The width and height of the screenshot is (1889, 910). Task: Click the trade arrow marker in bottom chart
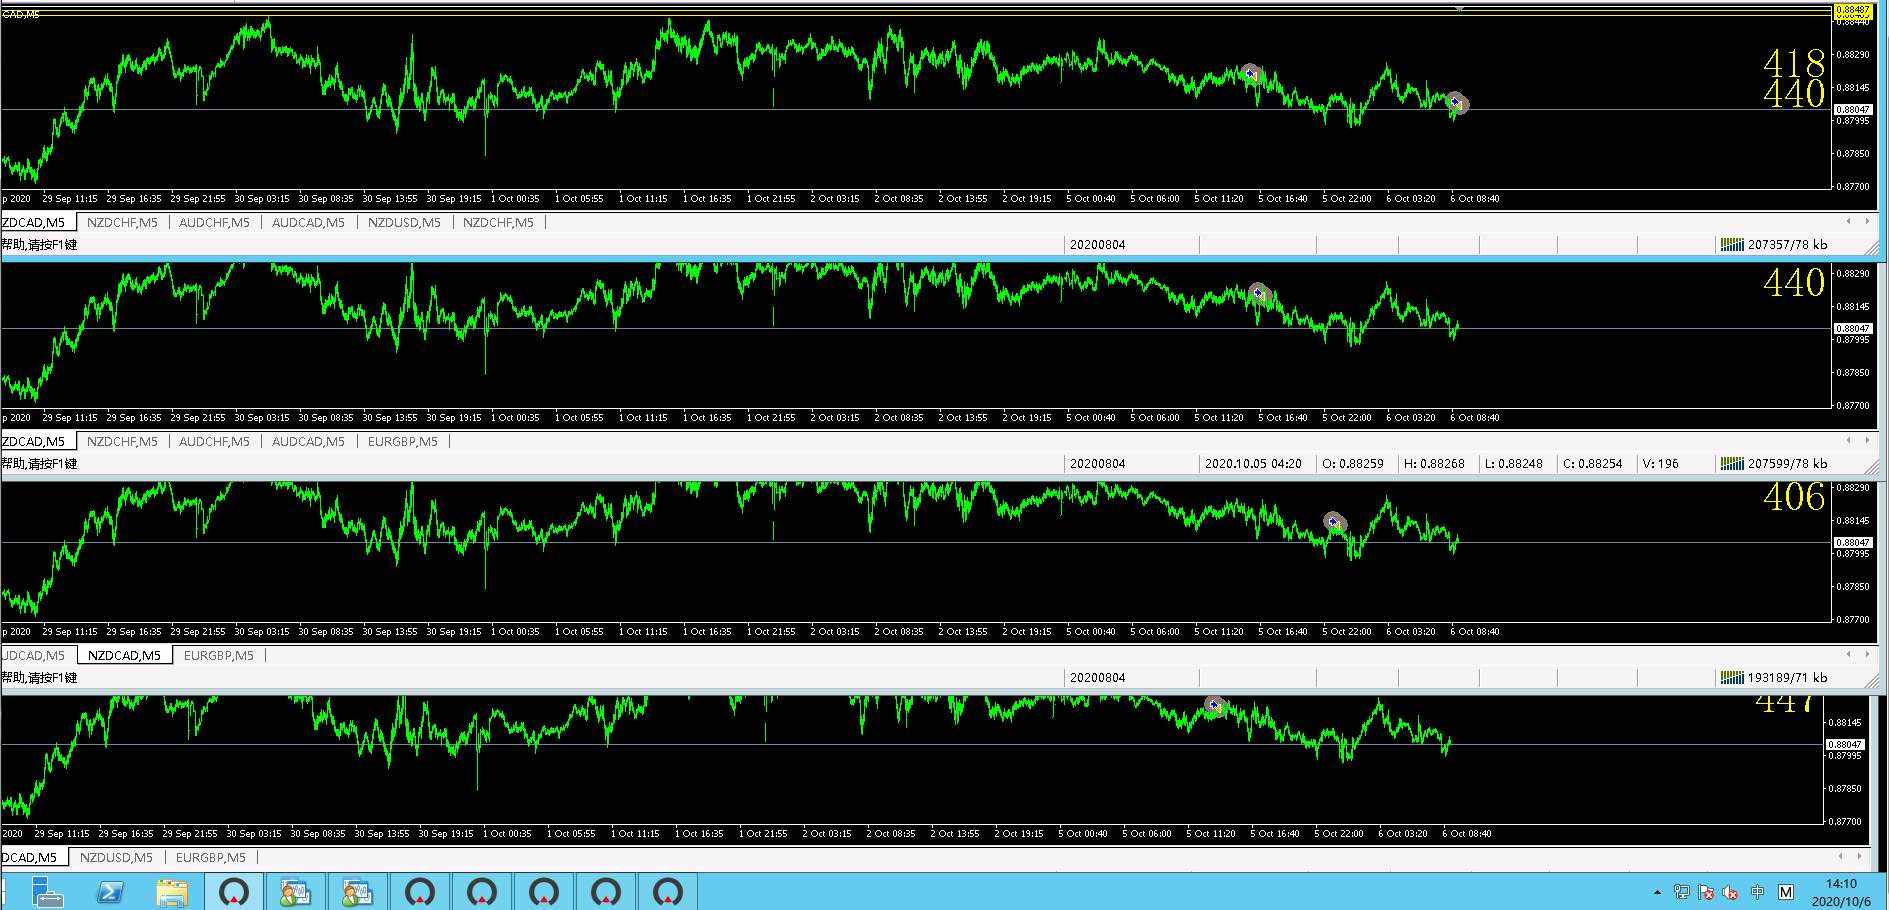pyautogui.click(x=1215, y=705)
